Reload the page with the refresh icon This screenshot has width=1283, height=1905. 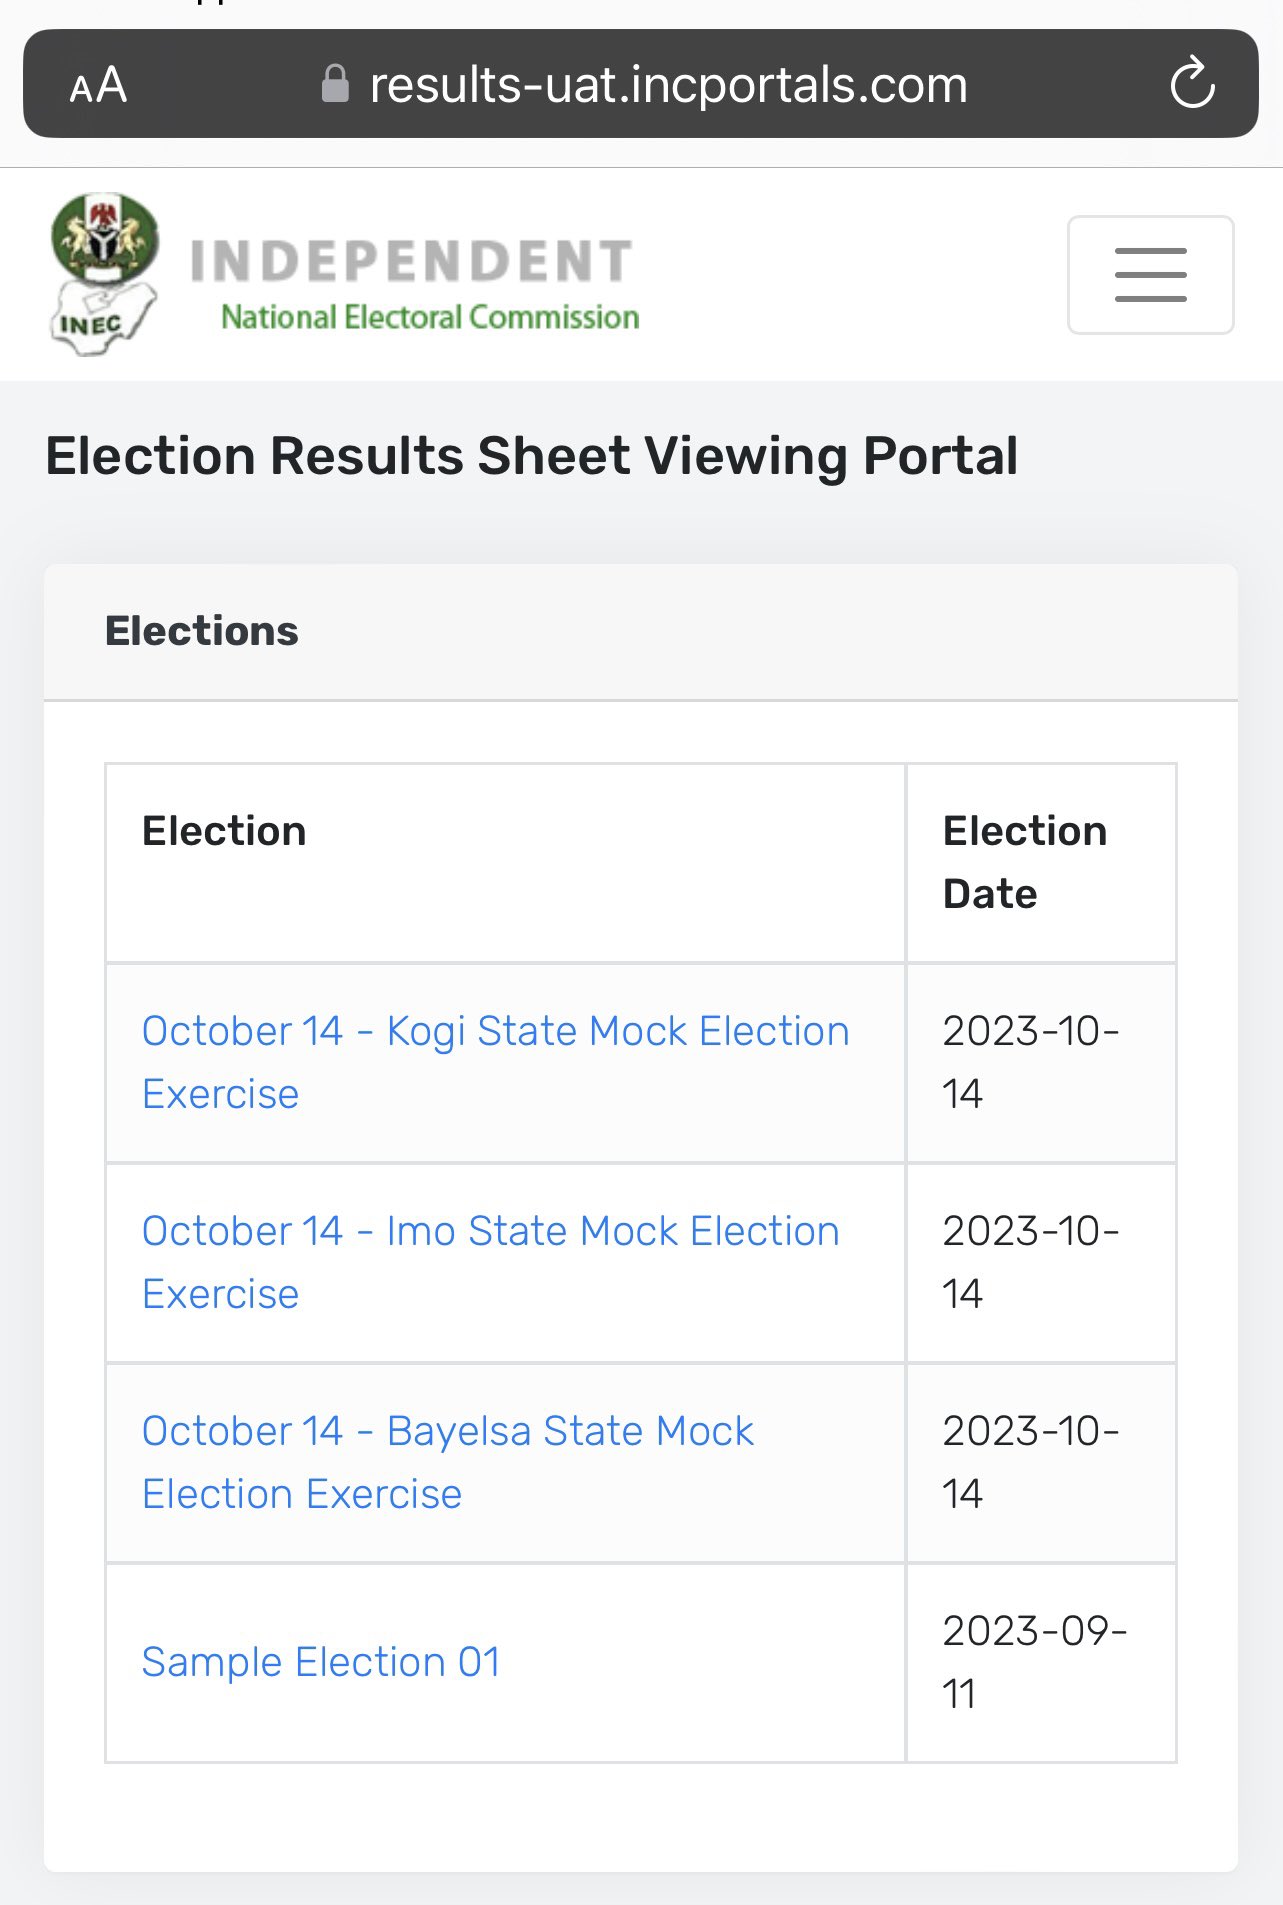(1192, 84)
